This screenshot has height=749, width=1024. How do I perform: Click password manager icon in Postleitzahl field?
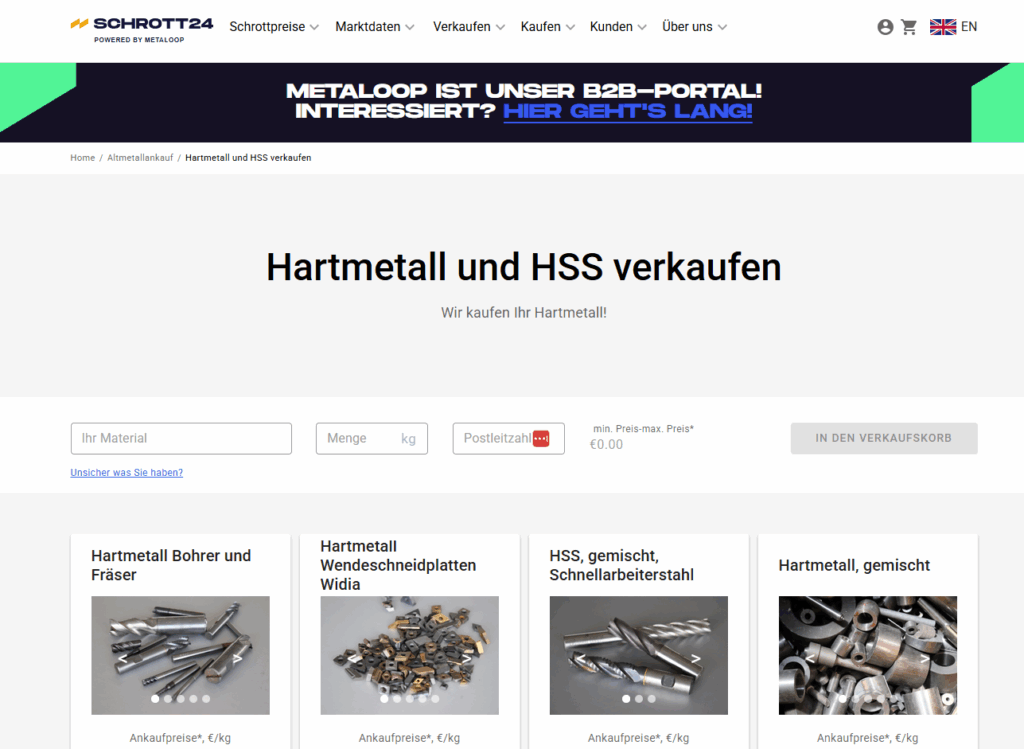click(541, 438)
